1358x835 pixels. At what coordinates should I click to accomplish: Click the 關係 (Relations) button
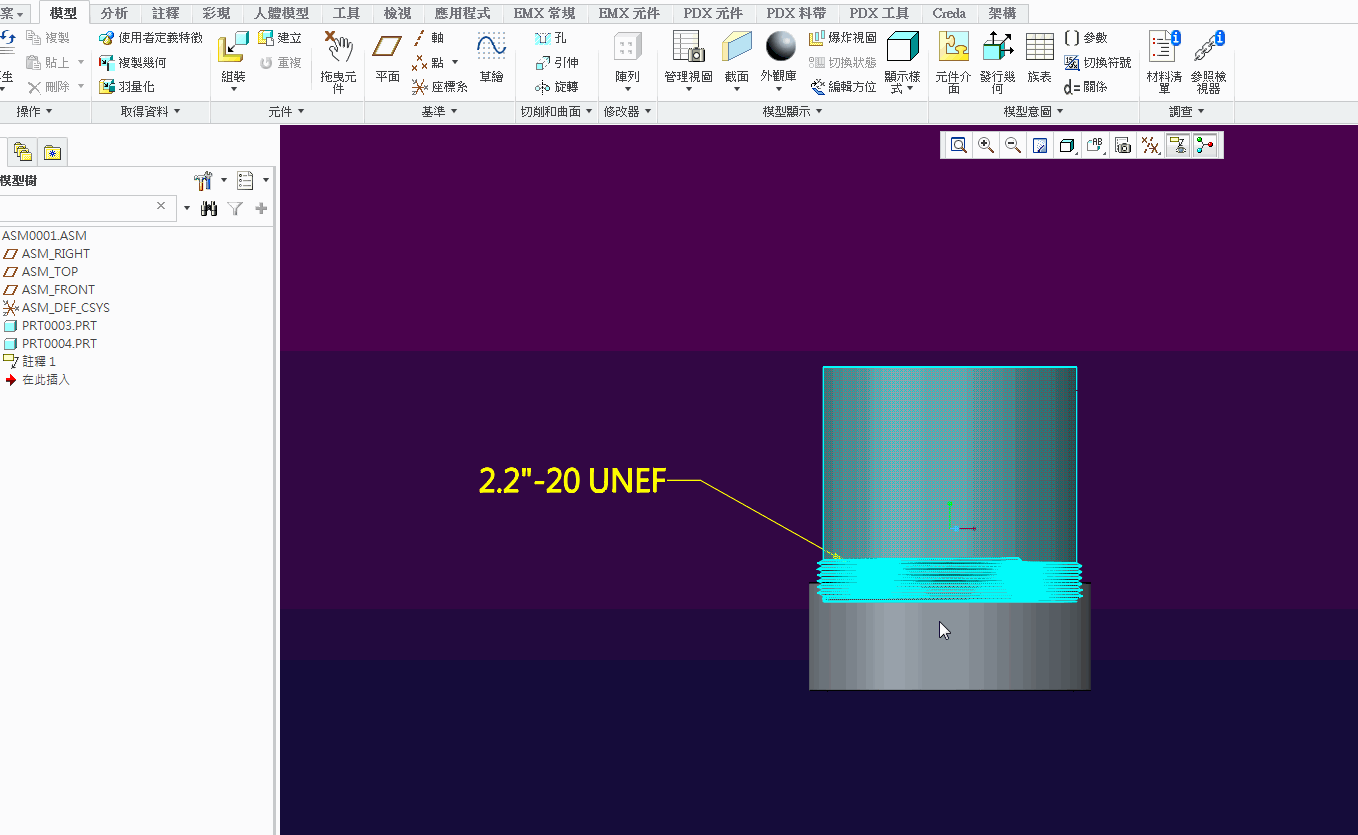[x=1086, y=87]
